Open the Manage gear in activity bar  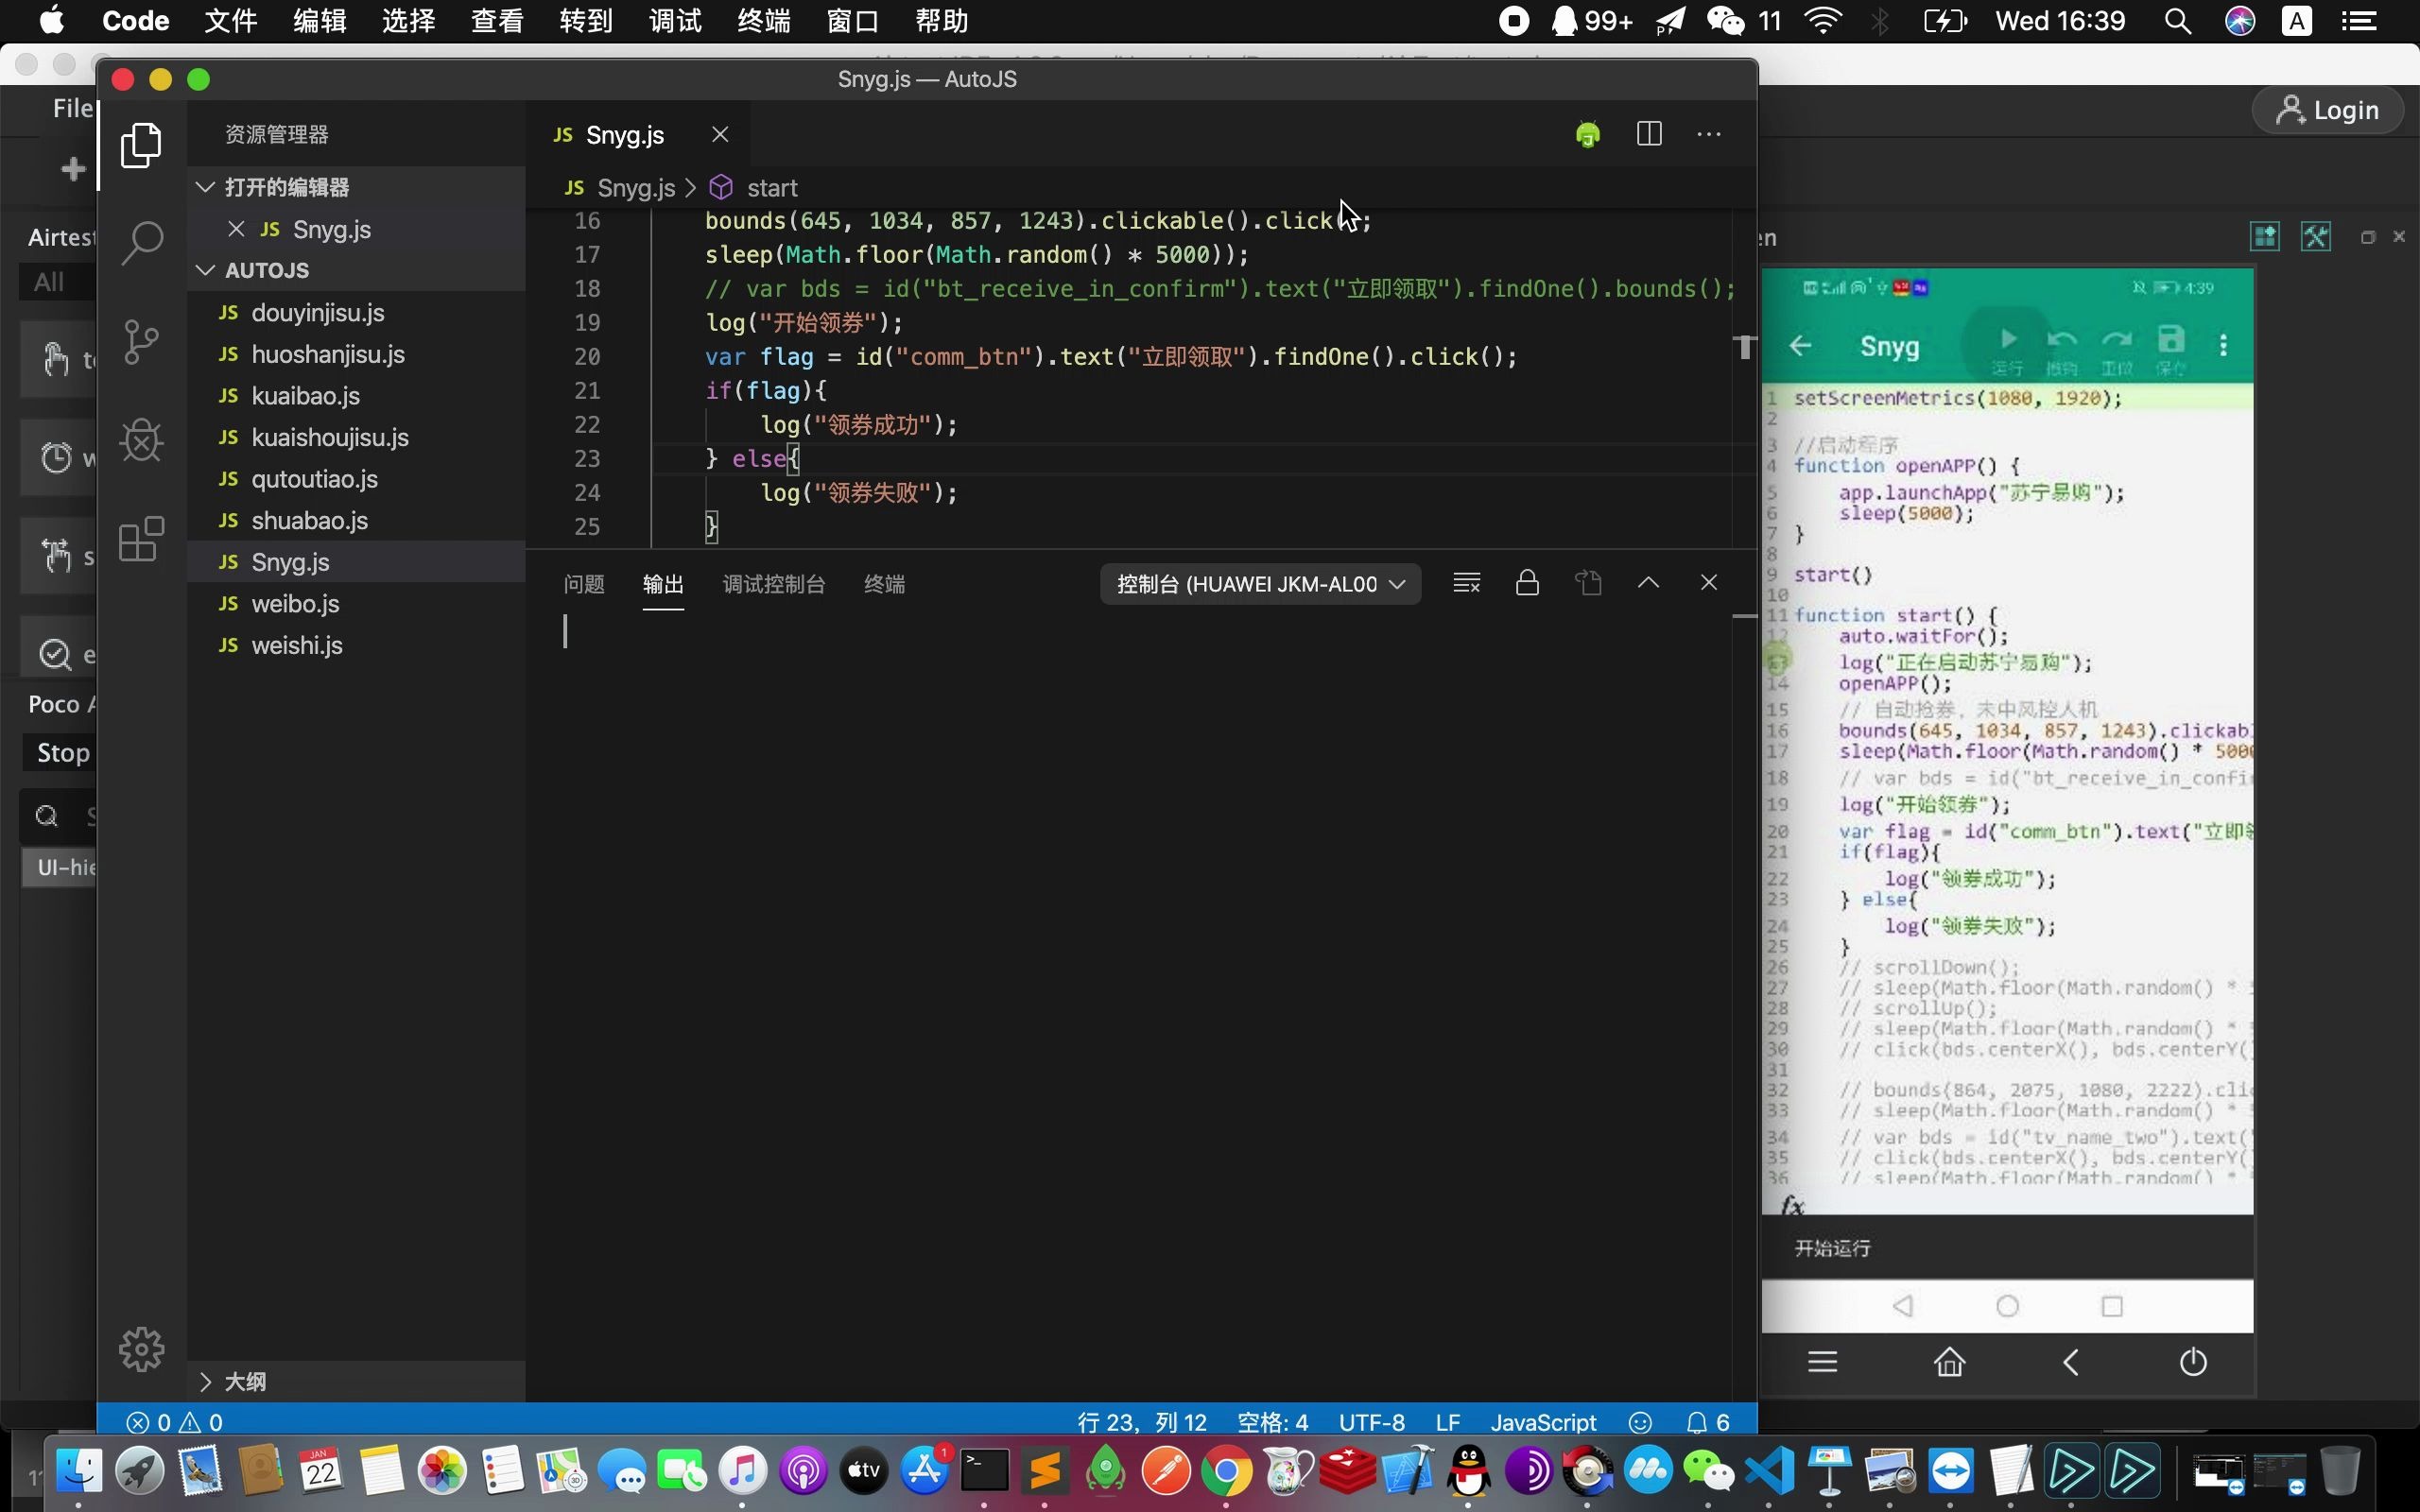coord(141,1350)
